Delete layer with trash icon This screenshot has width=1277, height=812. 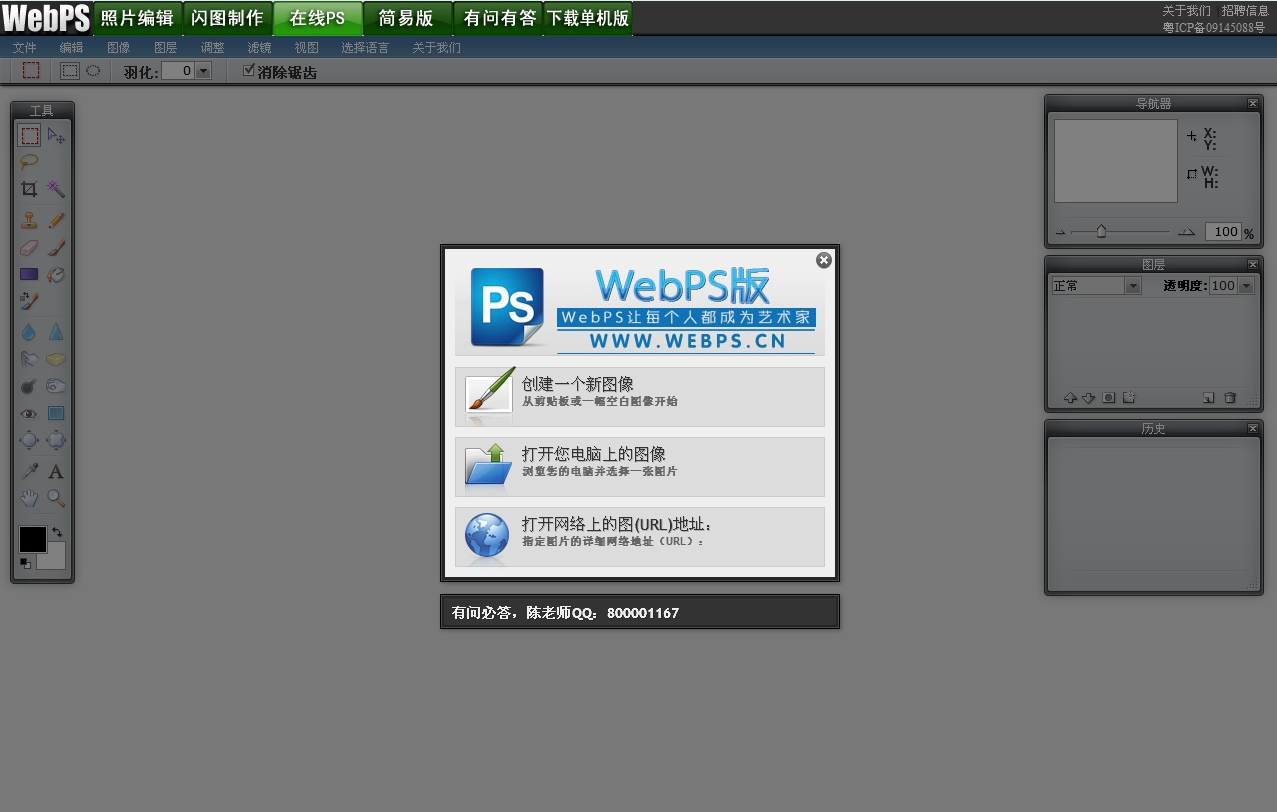[1230, 397]
